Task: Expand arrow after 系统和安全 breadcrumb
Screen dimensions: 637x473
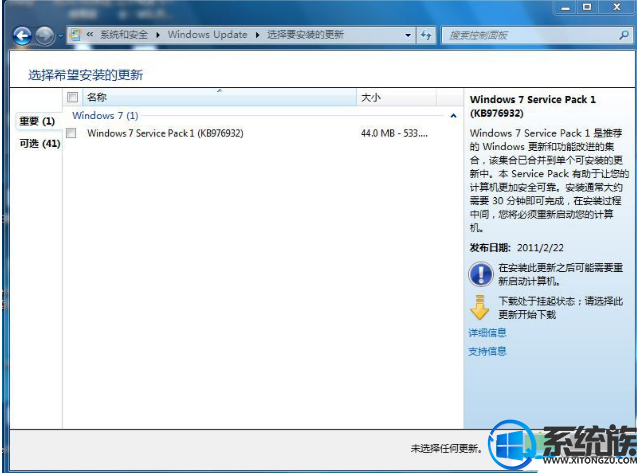Action: (x=158, y=35)
